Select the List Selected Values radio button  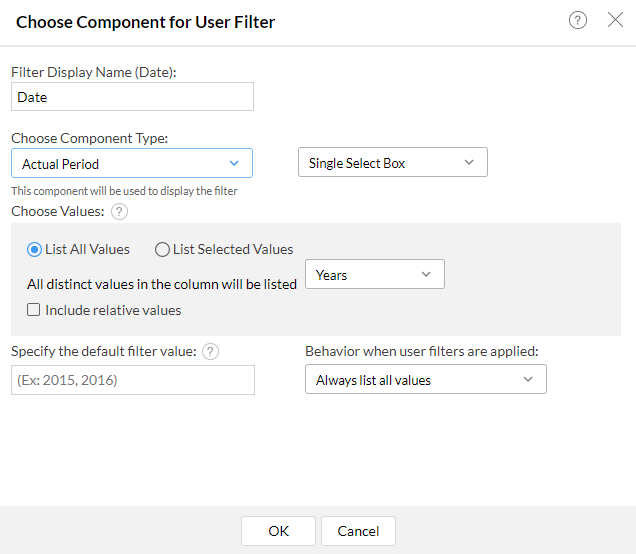click(x=163, y=249)
